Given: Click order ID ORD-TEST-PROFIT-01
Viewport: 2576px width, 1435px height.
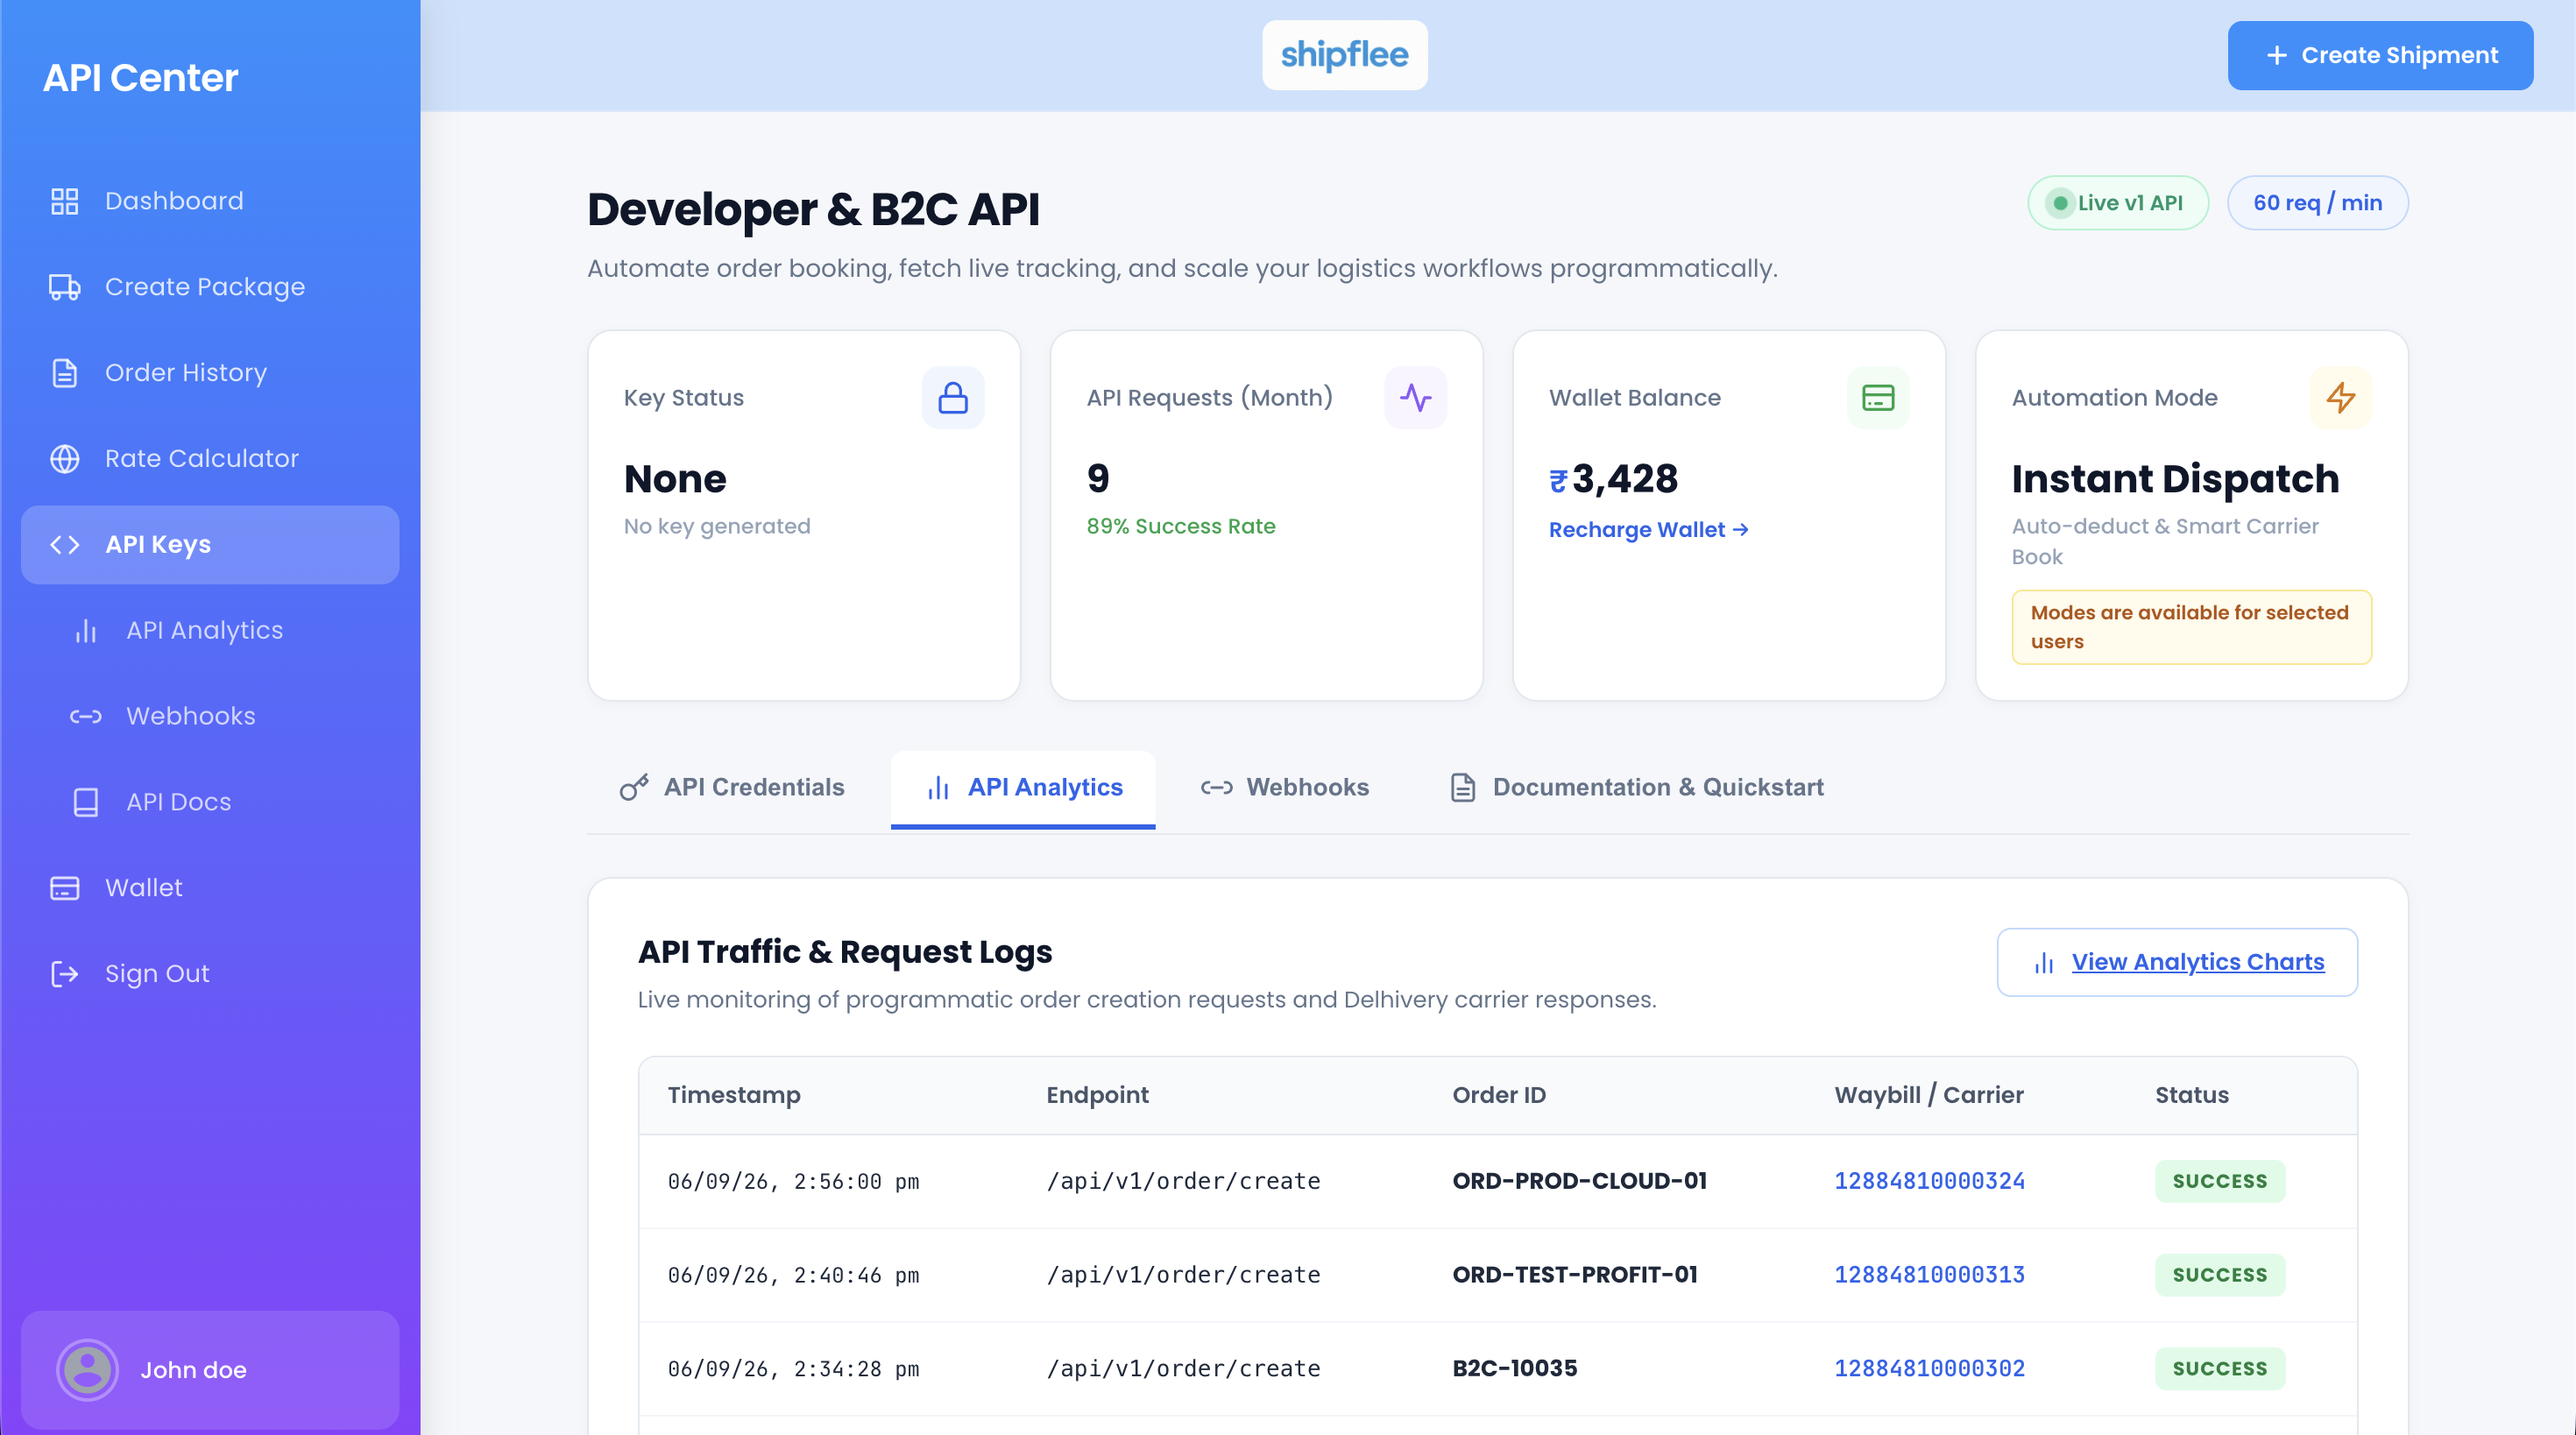Looking at the screenshot, I should pos(1575,1276).
